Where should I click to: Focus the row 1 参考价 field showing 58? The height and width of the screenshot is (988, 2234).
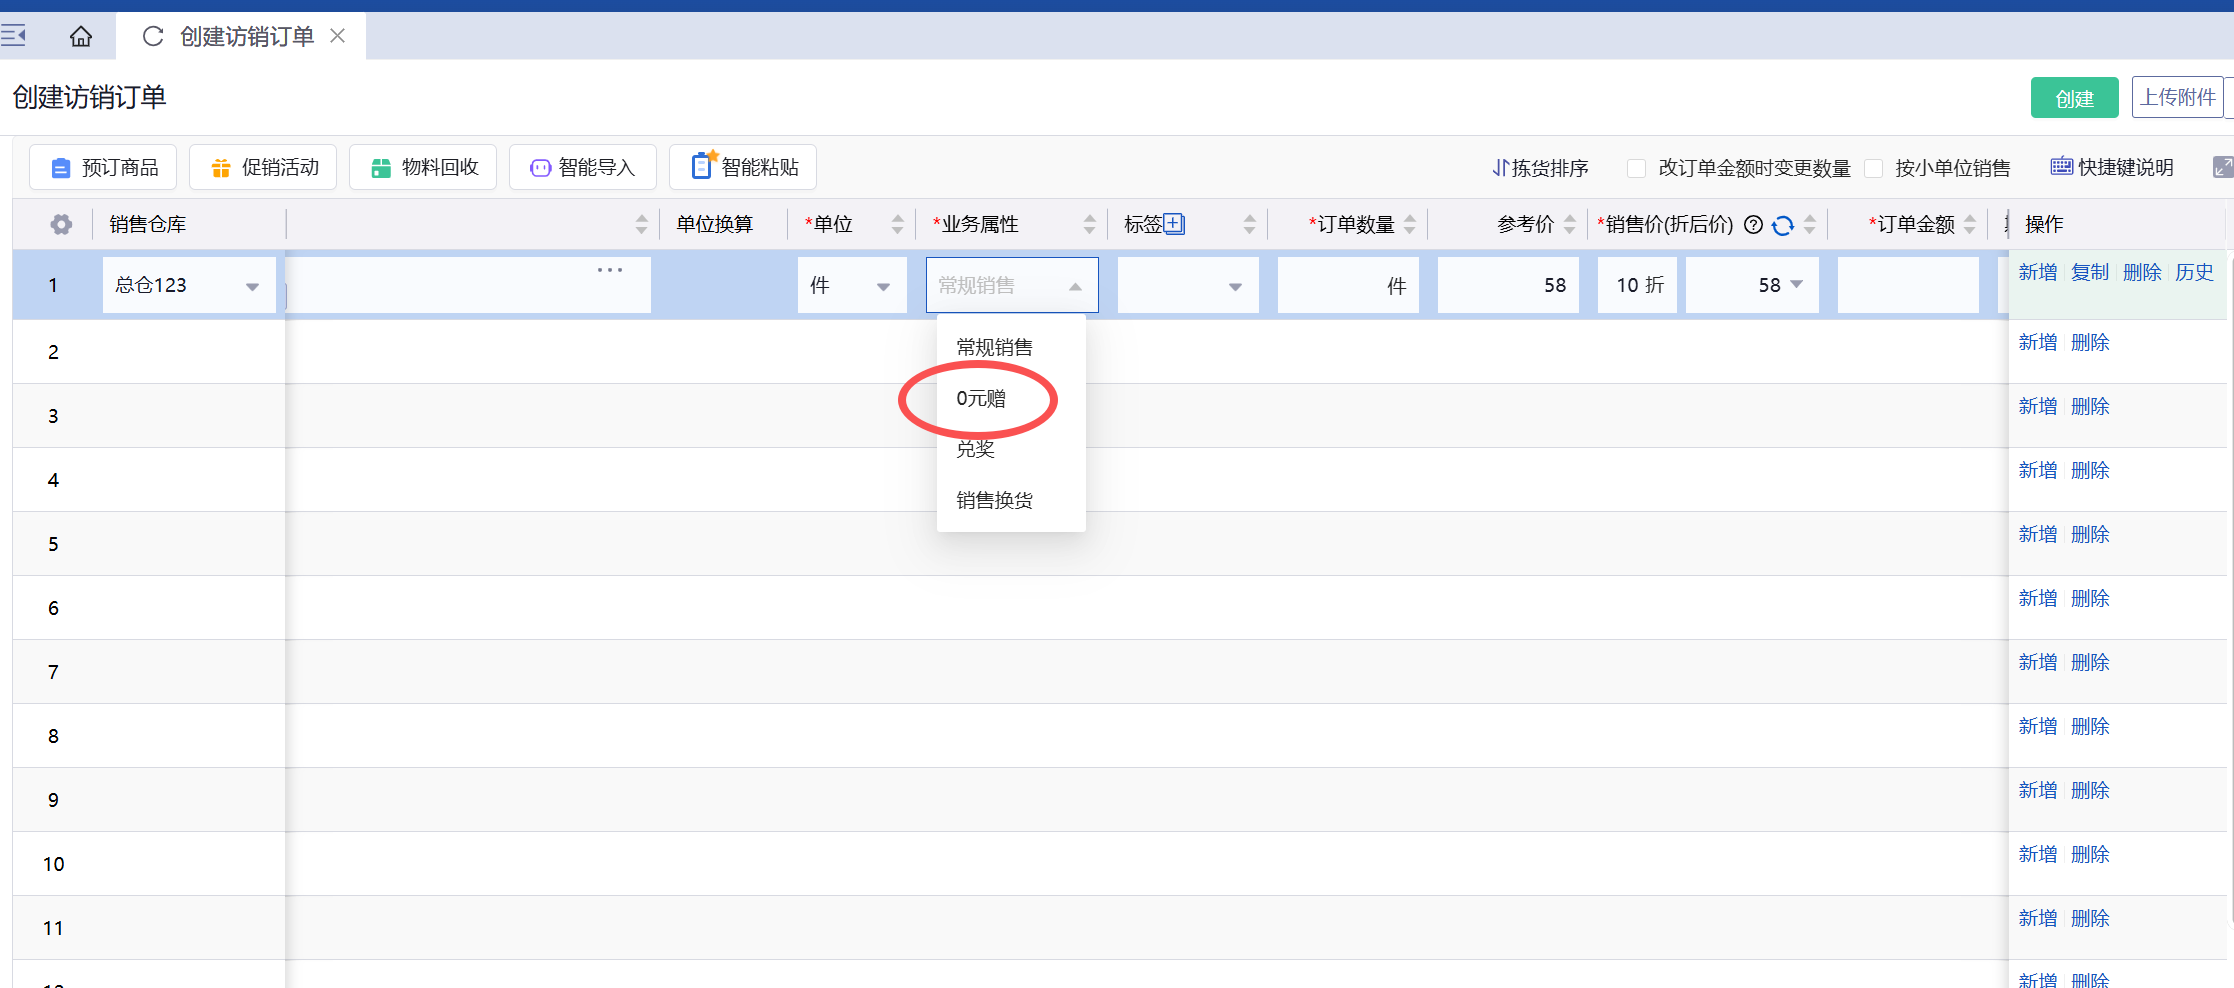(x=1508, y=285)
